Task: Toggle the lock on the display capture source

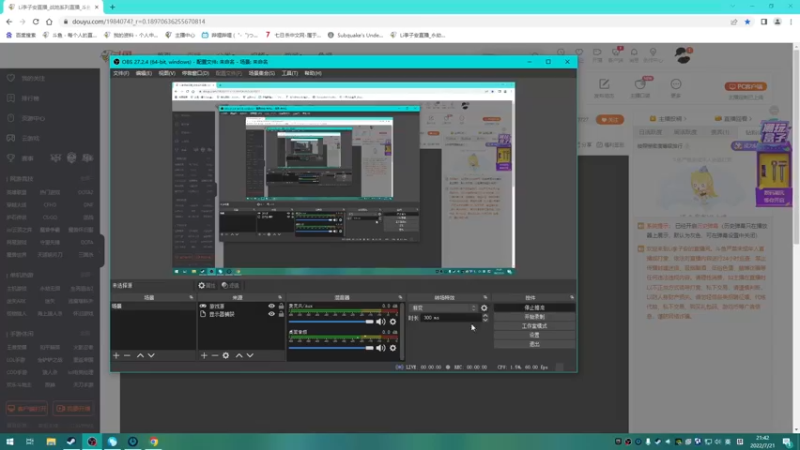Action: pos(281,314)
